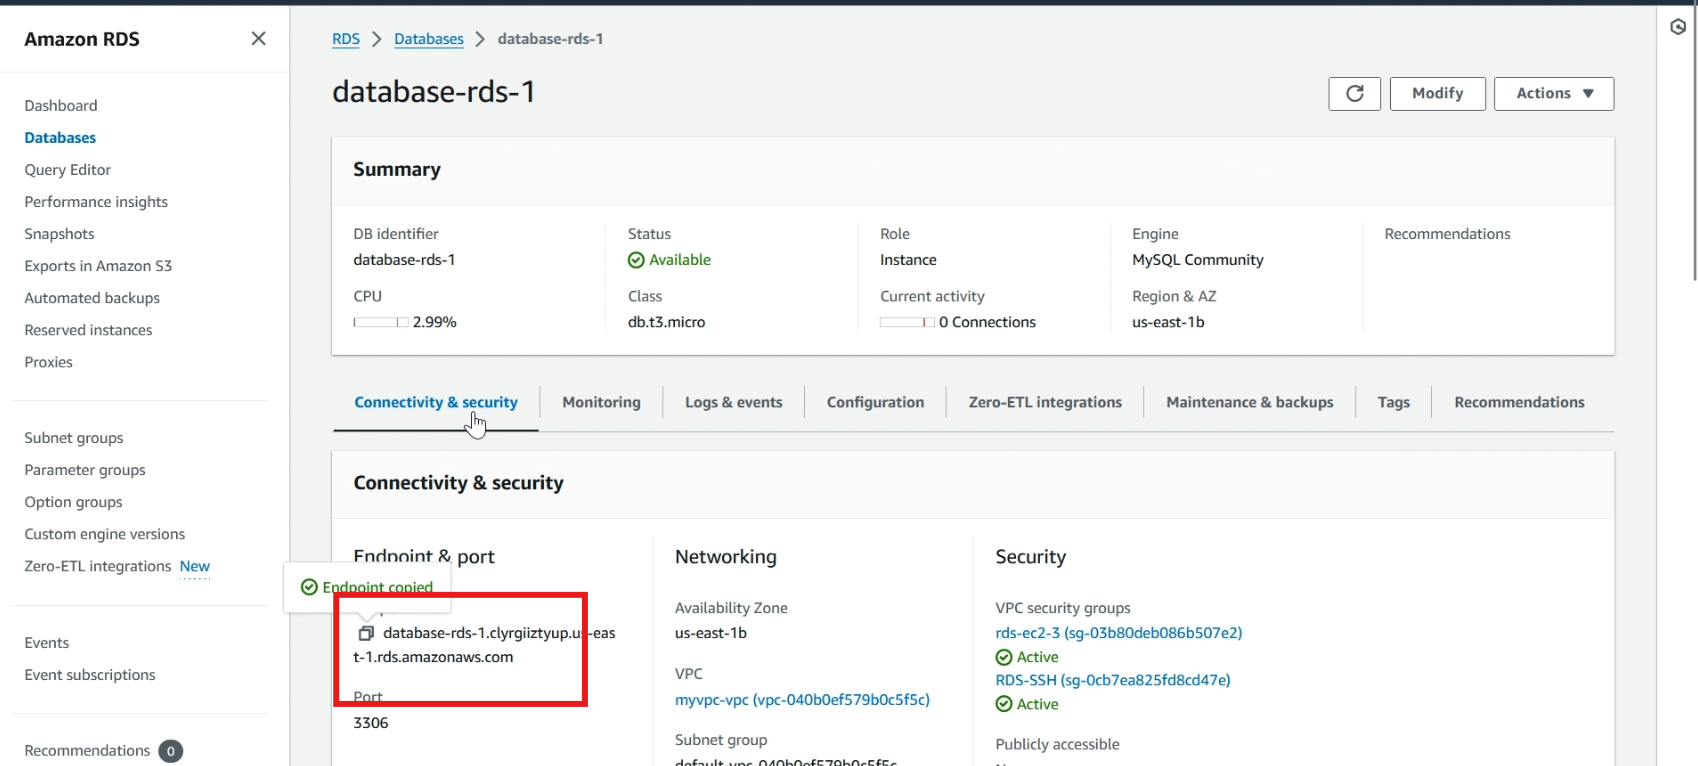Screen dimensions: 1698x766
Task: Switch to the Connectivity & security tab
Action: [436, 402]
